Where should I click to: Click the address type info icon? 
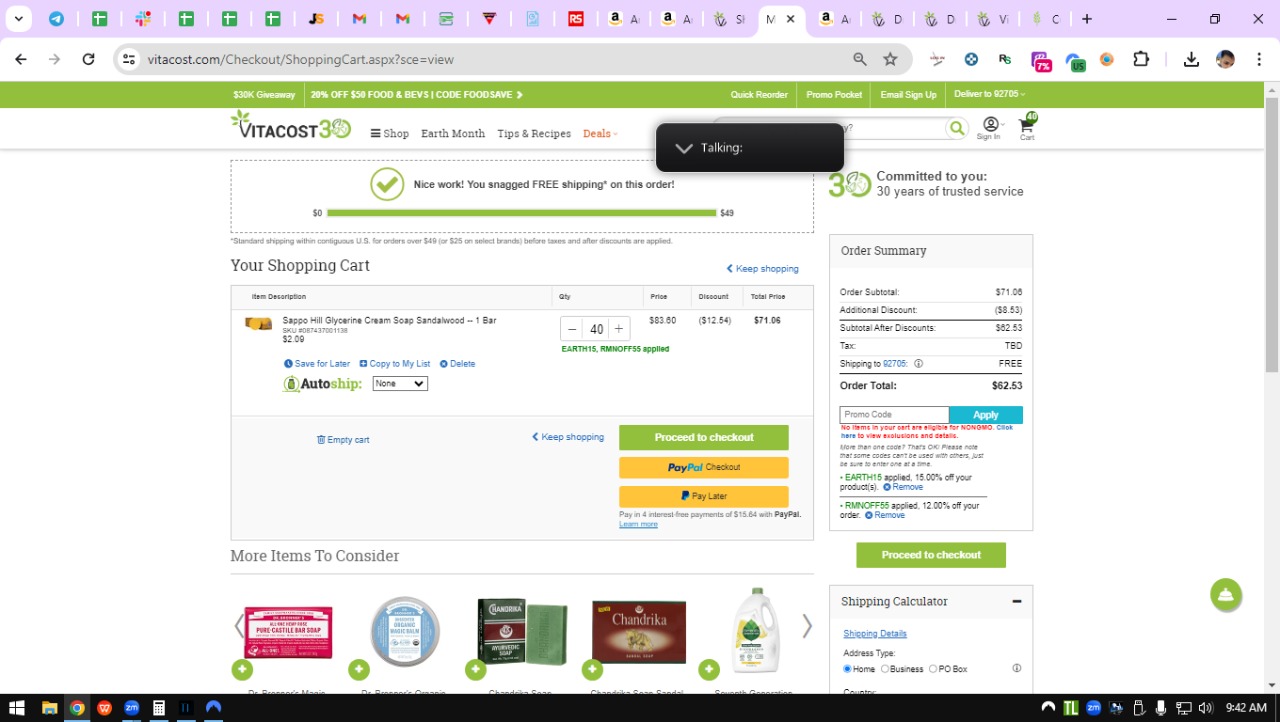click(x=1017, y=668)
